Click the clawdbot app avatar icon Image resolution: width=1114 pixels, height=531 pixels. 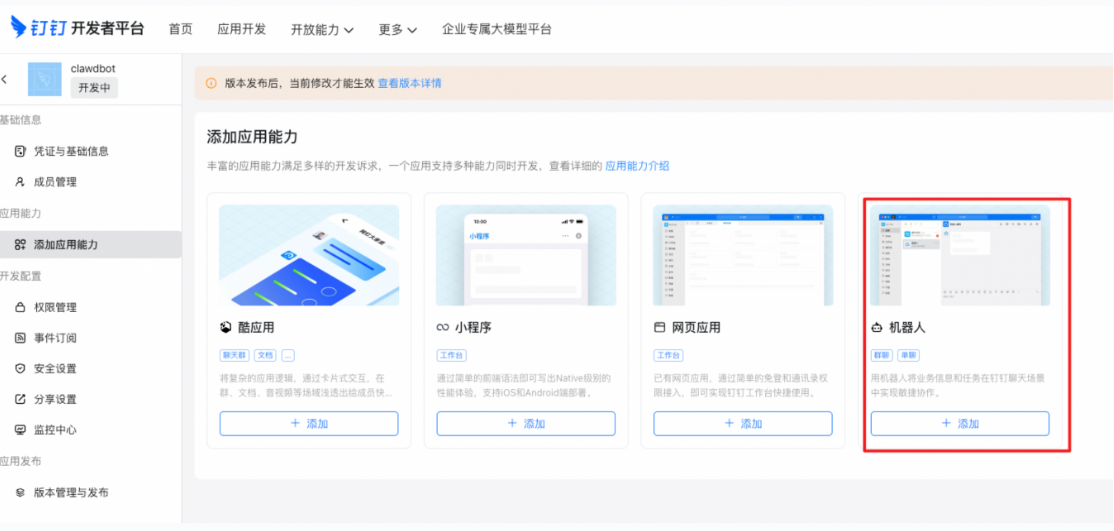pos(44,79)
